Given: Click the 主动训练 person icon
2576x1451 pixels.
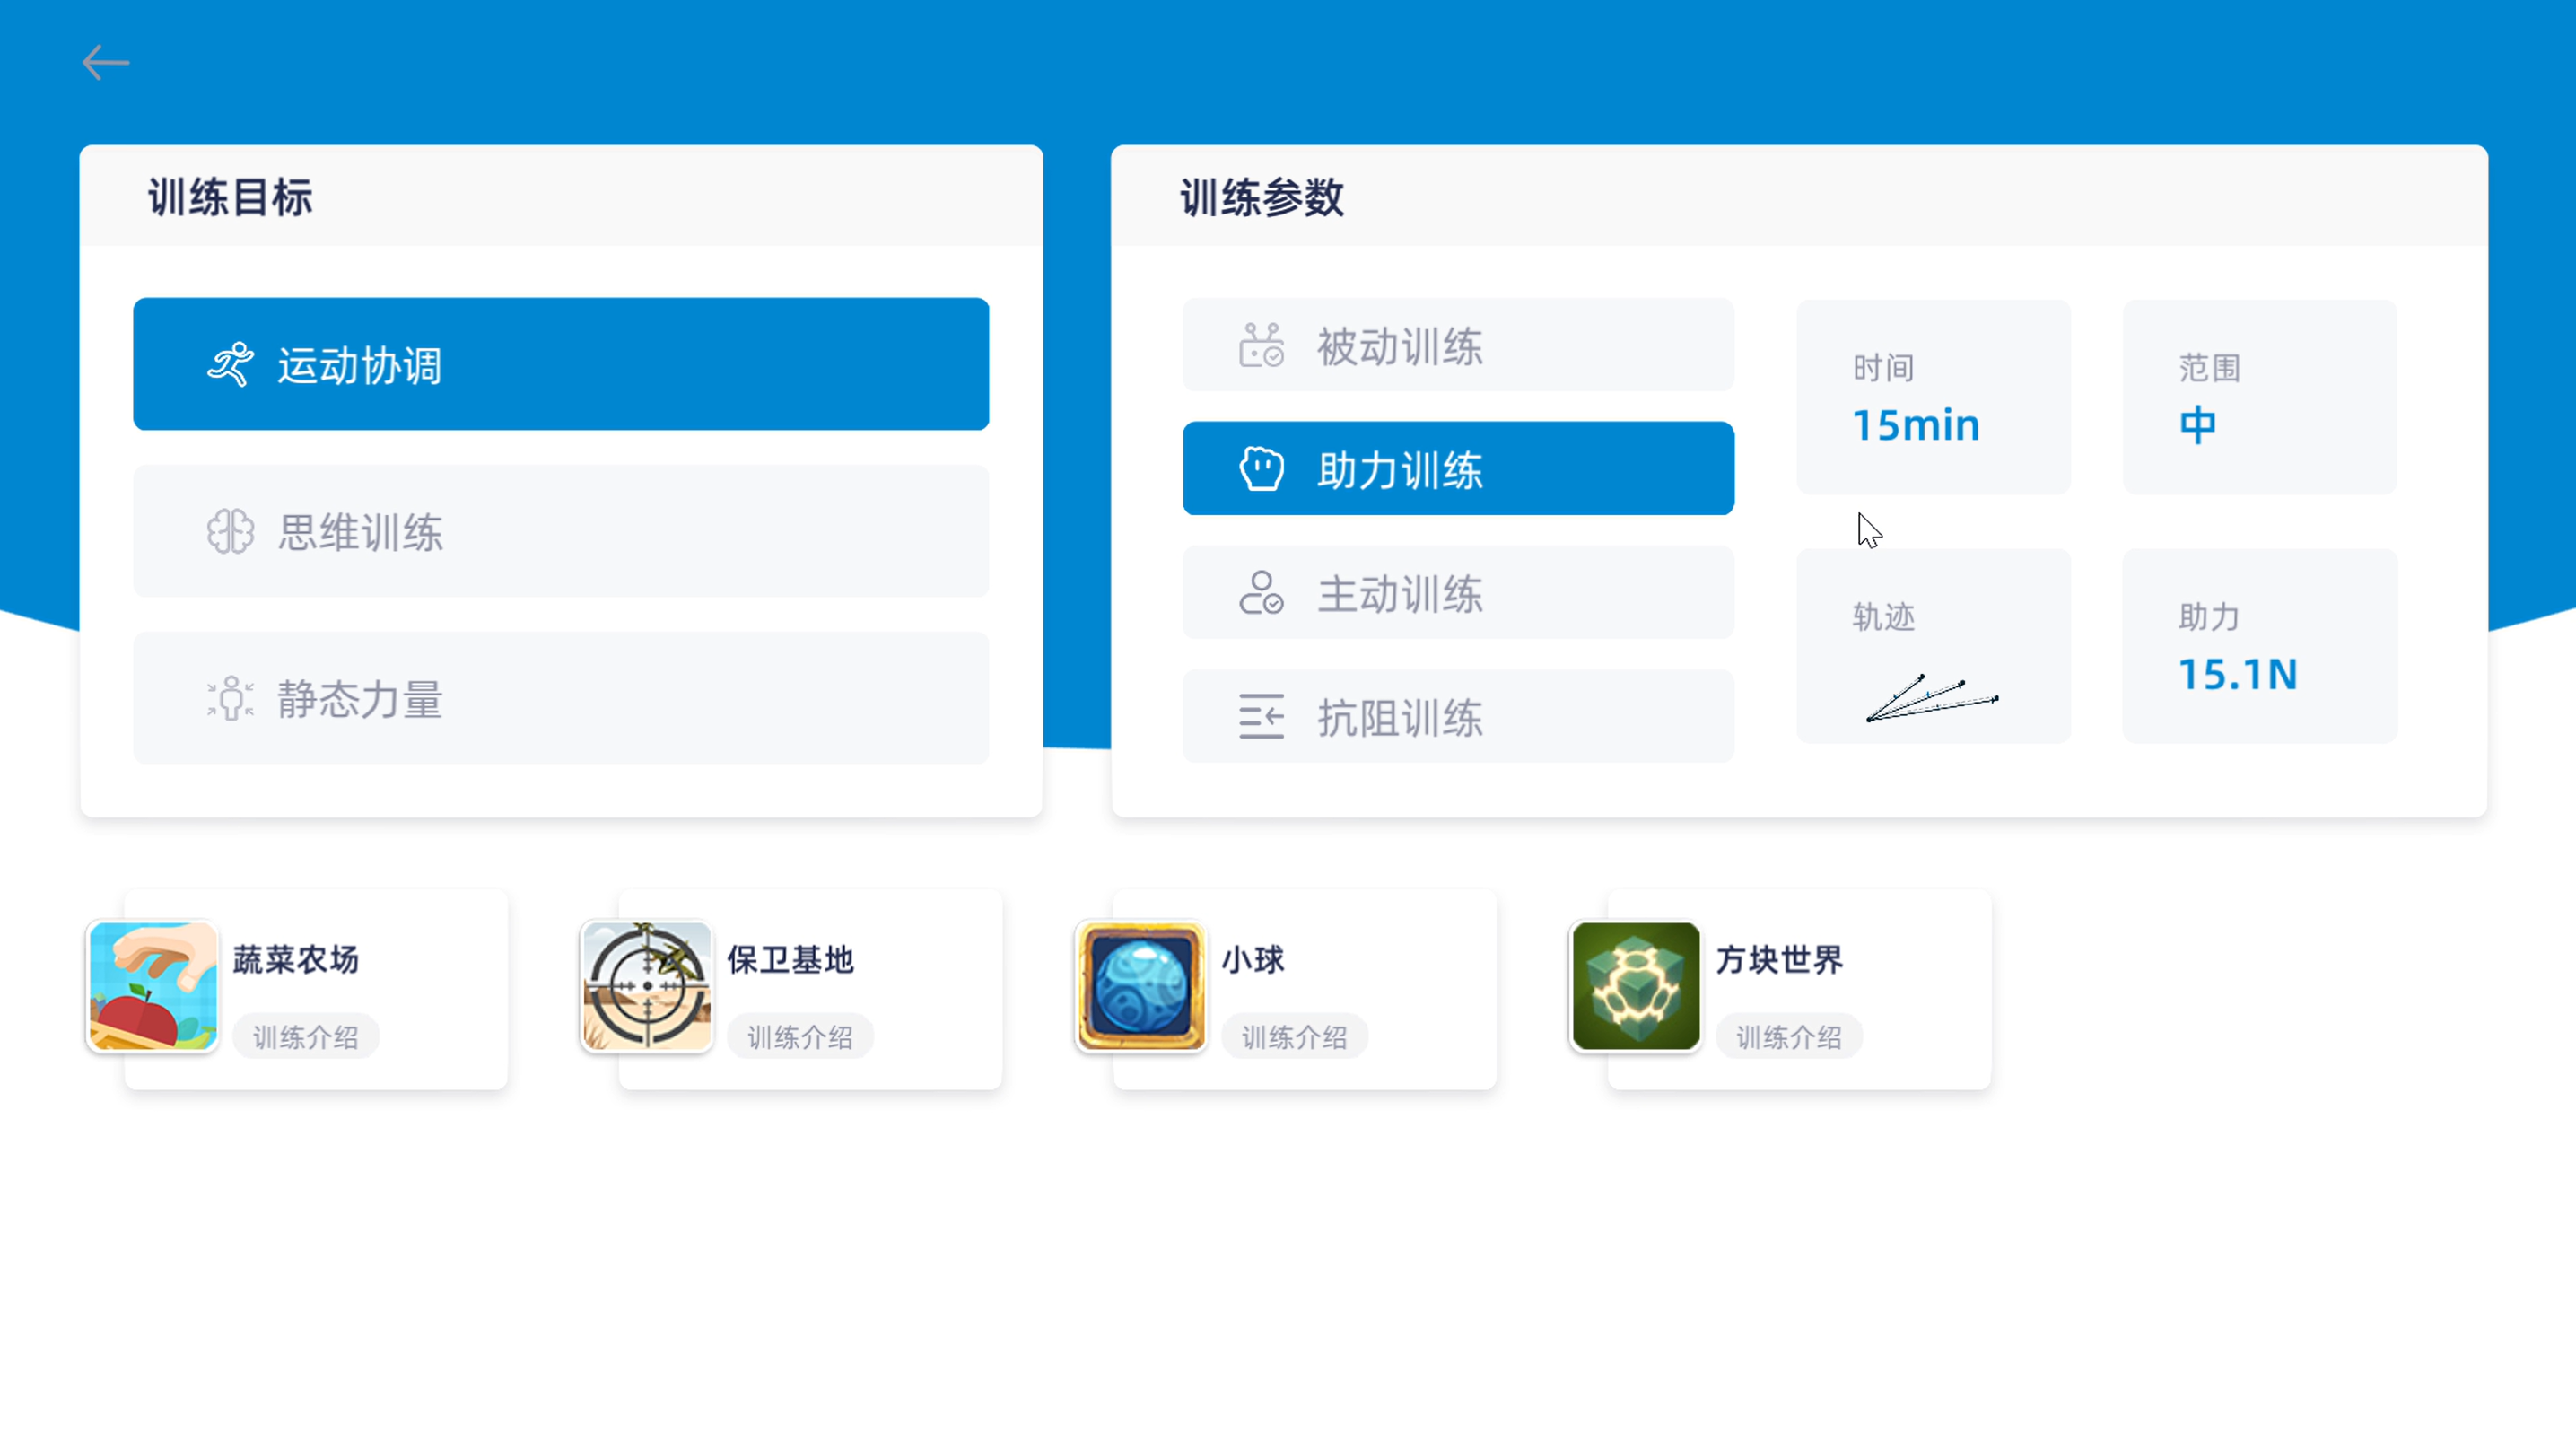Looking at the screenshot, I should [1261, 593].
